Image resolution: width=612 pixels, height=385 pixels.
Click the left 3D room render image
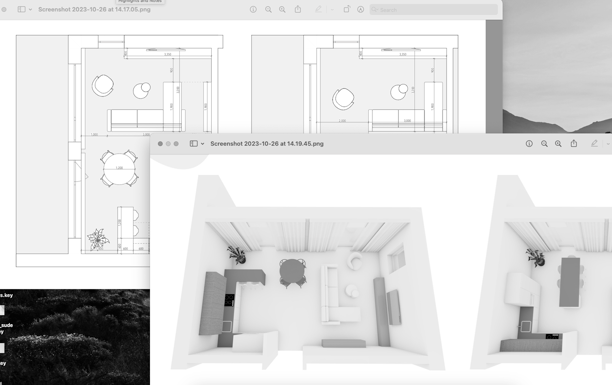(x=308, y=272)
